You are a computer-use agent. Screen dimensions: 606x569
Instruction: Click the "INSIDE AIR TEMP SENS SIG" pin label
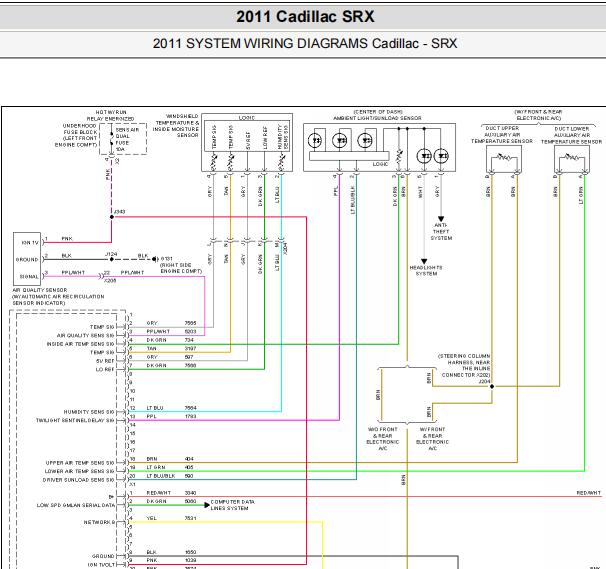click(80, 344)
